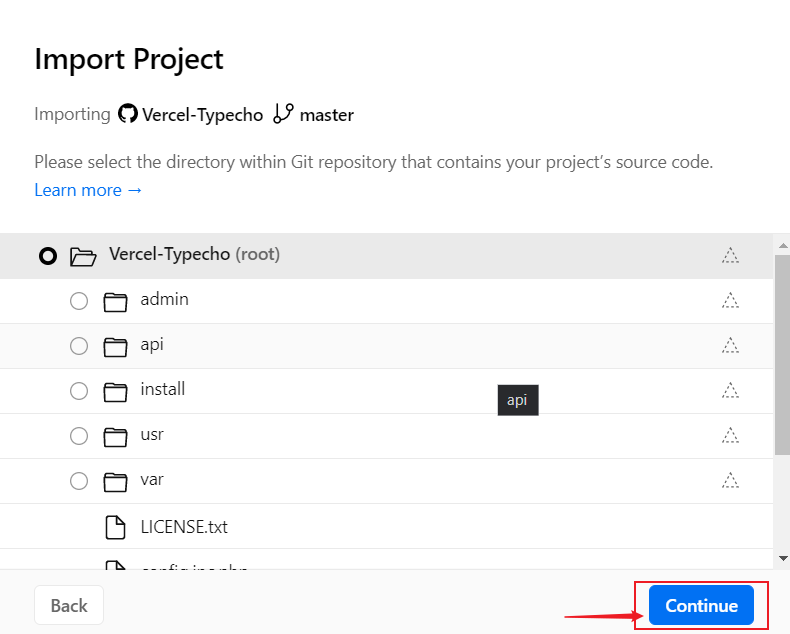The height and width of the screenshot is (634, 790).
Task: Click the admin folder icon
Action: (x=116, y=301)
